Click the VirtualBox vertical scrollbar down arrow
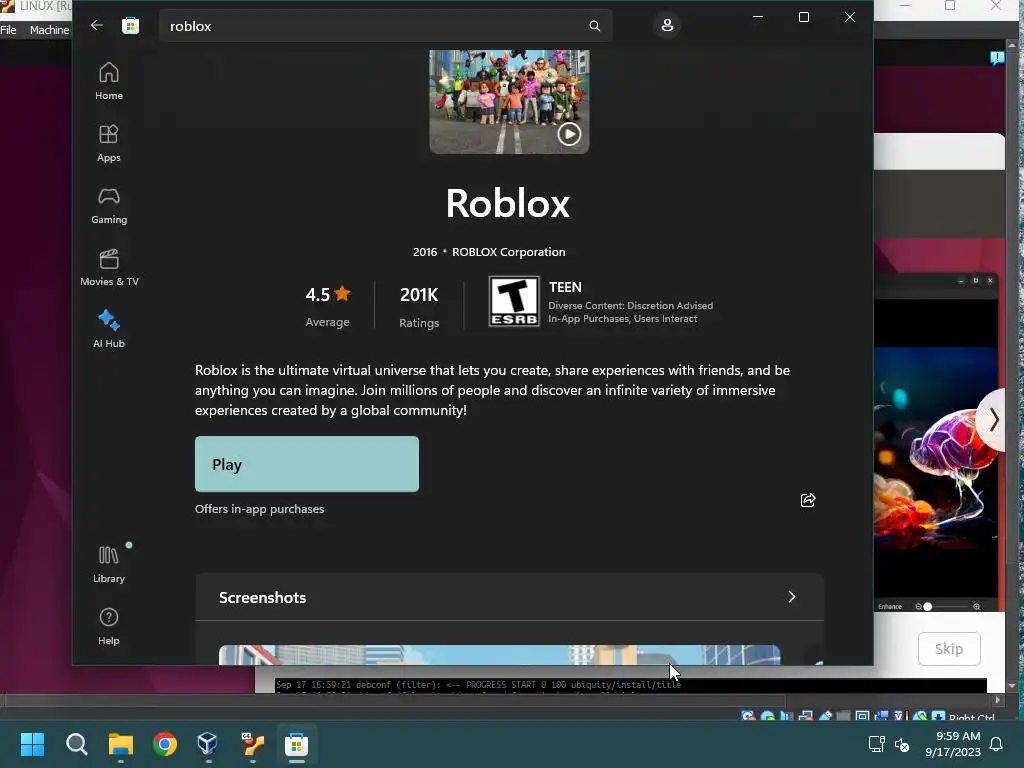This screenshot has width=1024, height=768. pos(1012,686)
